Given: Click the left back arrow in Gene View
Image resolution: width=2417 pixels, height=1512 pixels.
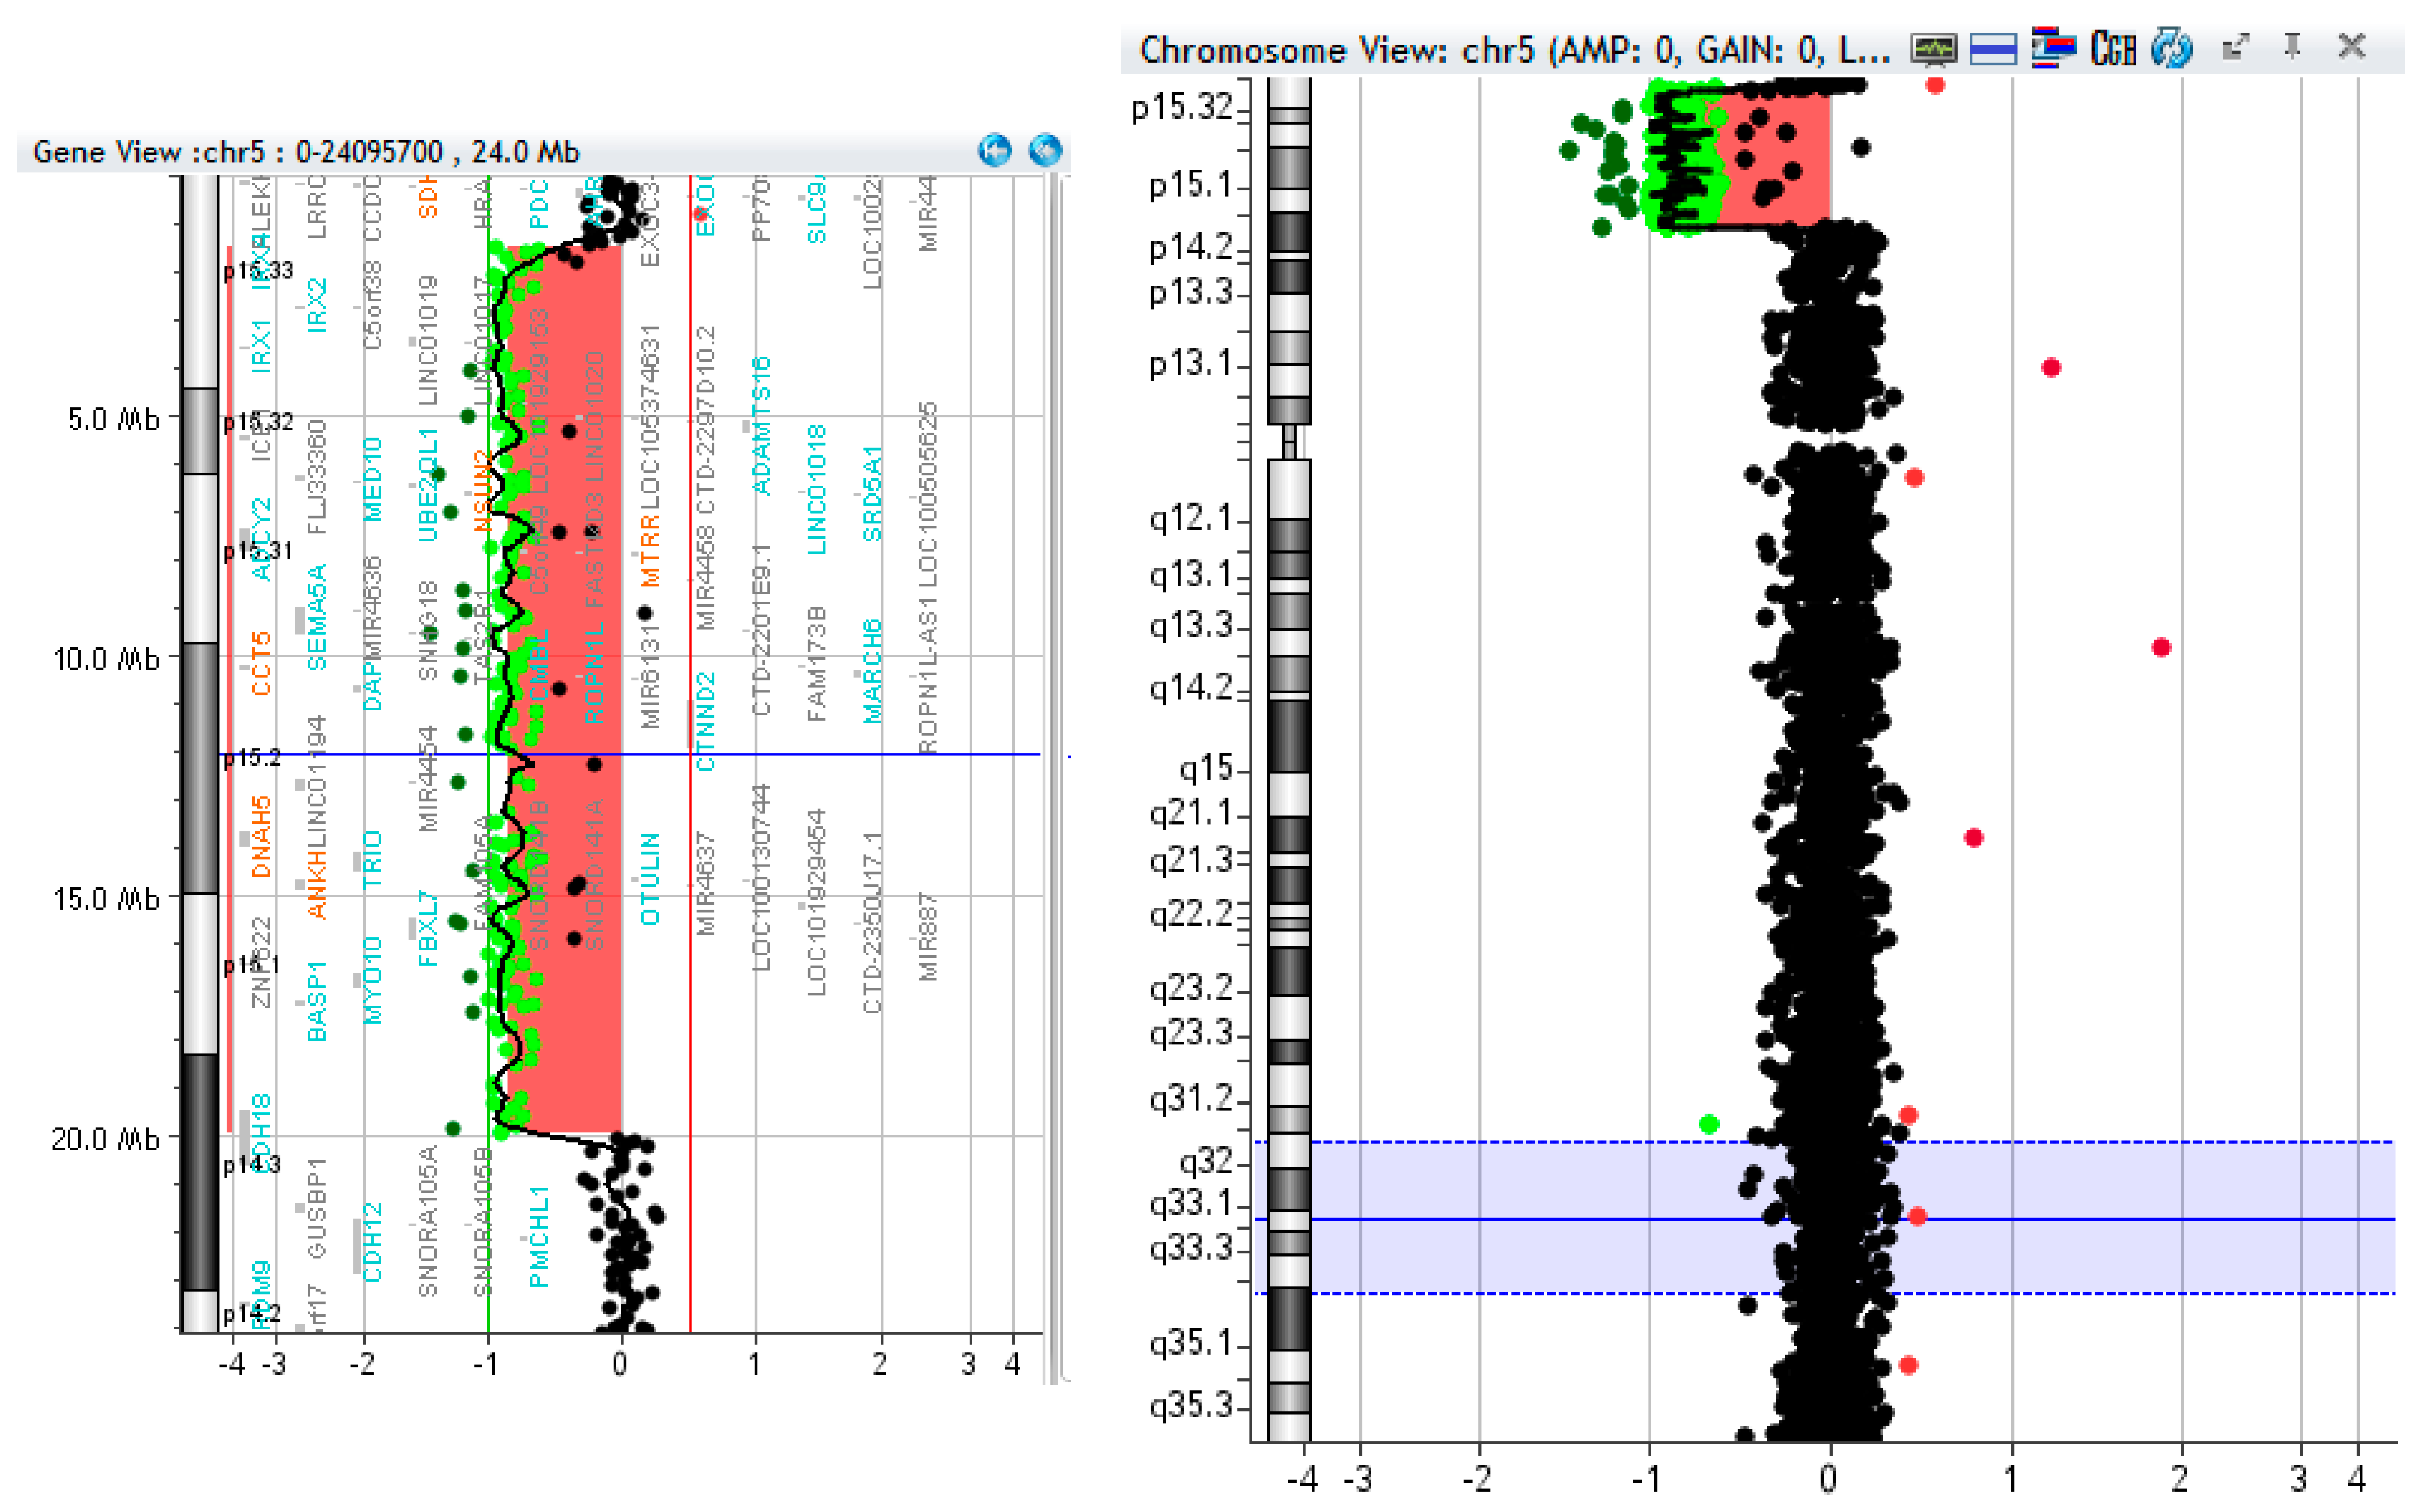Looking at the screenshot, I should (994, 151).
